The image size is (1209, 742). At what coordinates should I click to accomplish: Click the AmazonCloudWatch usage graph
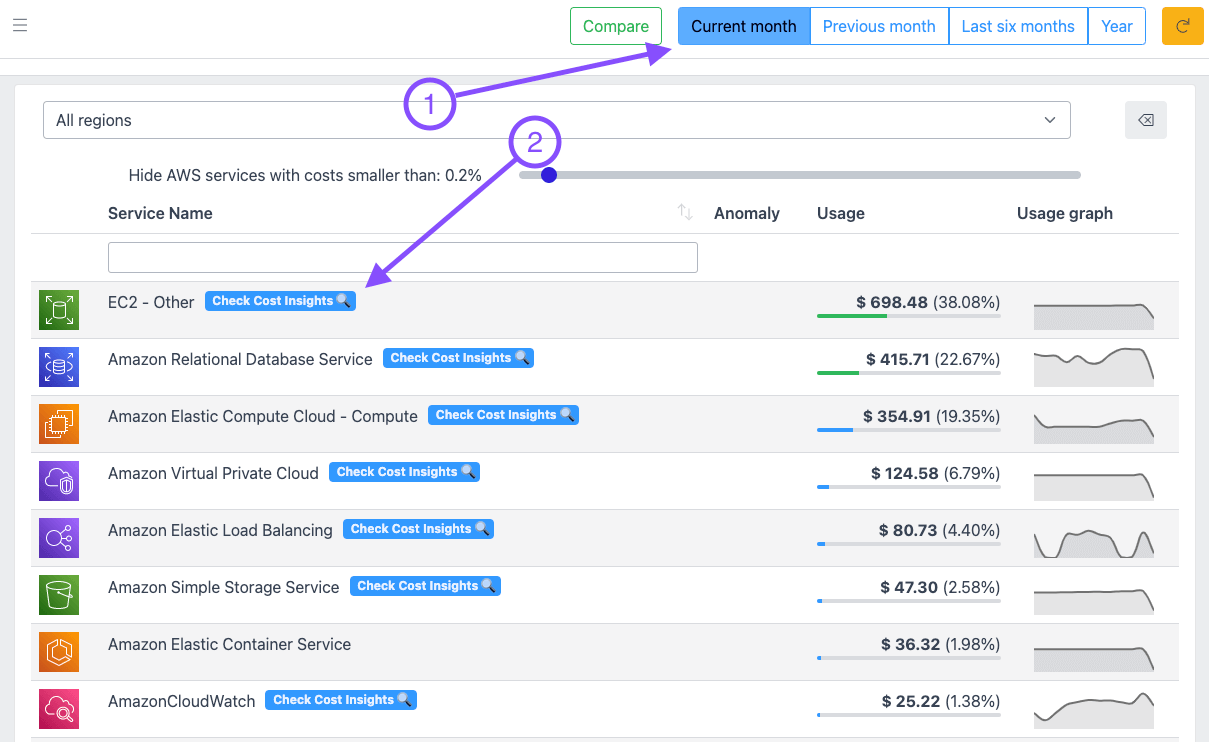(1094, 711)
